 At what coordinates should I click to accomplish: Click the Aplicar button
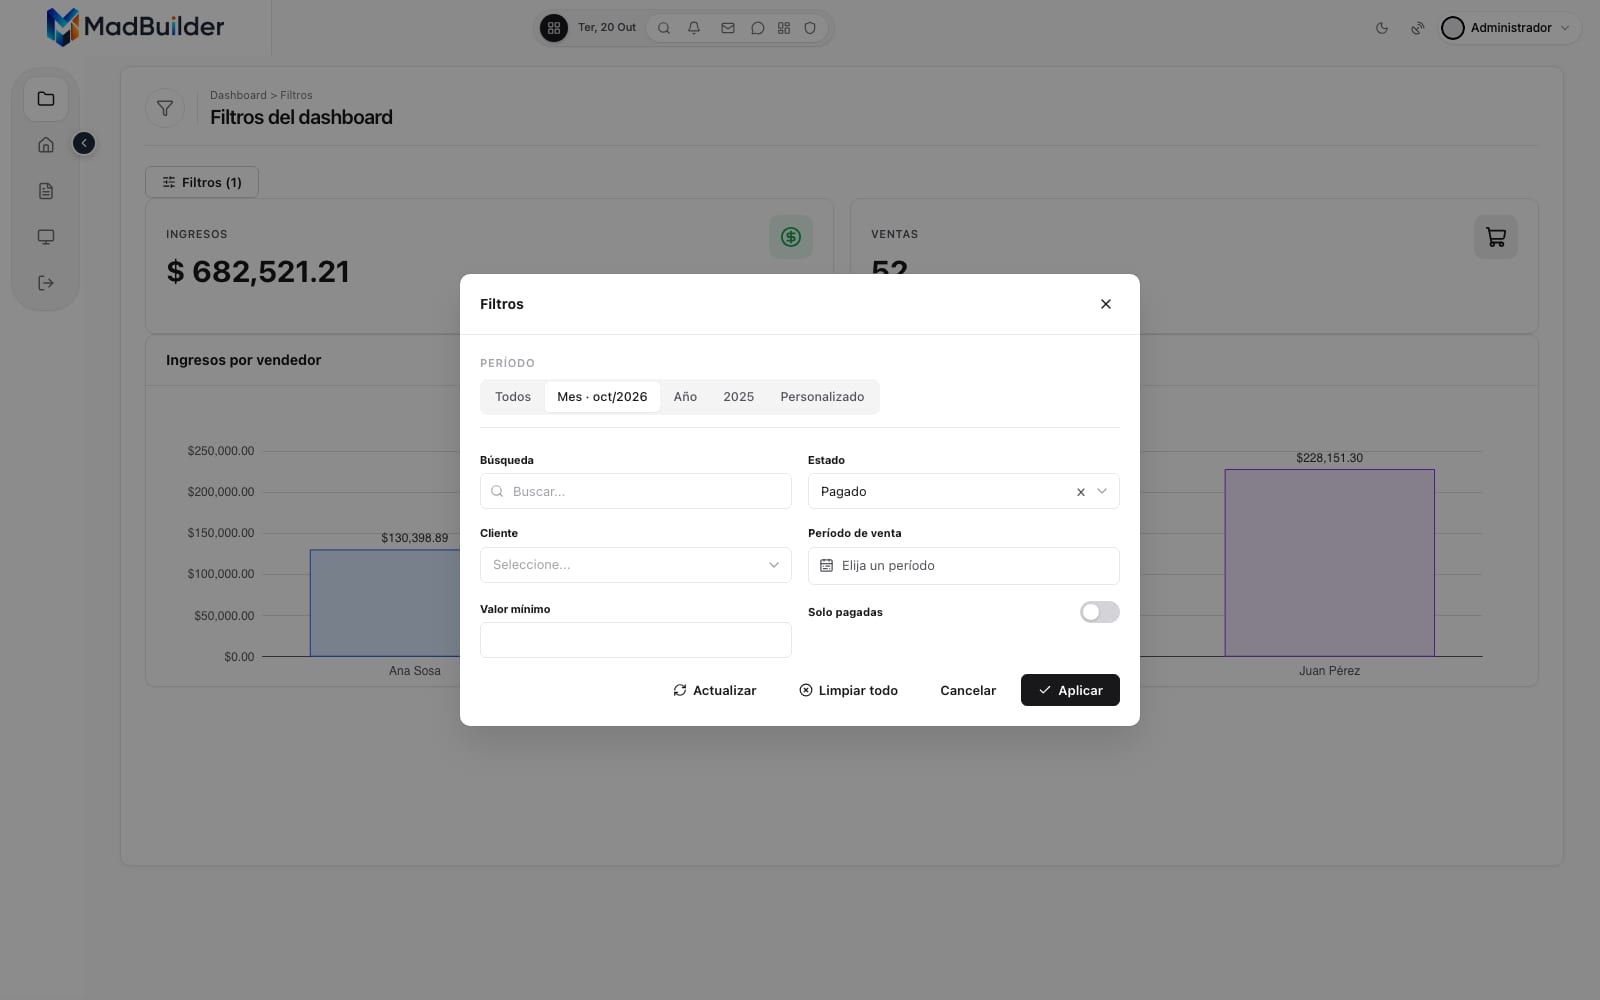point(1070,690)
